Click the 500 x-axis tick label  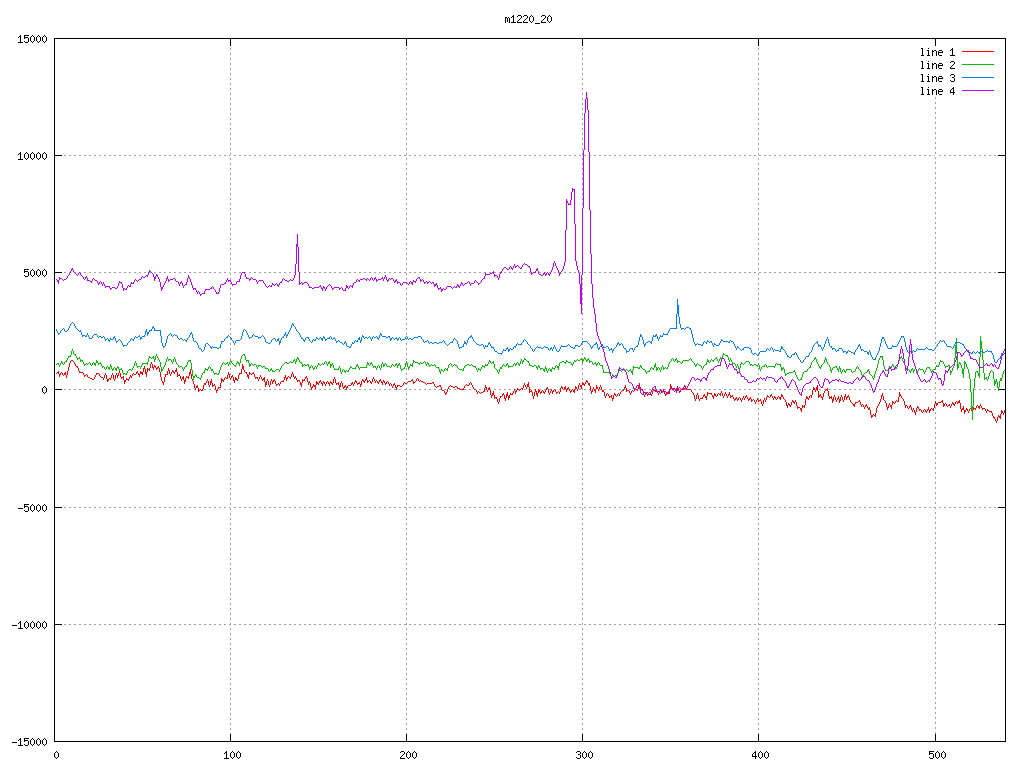pyautogui.click(x=934, y=755)
